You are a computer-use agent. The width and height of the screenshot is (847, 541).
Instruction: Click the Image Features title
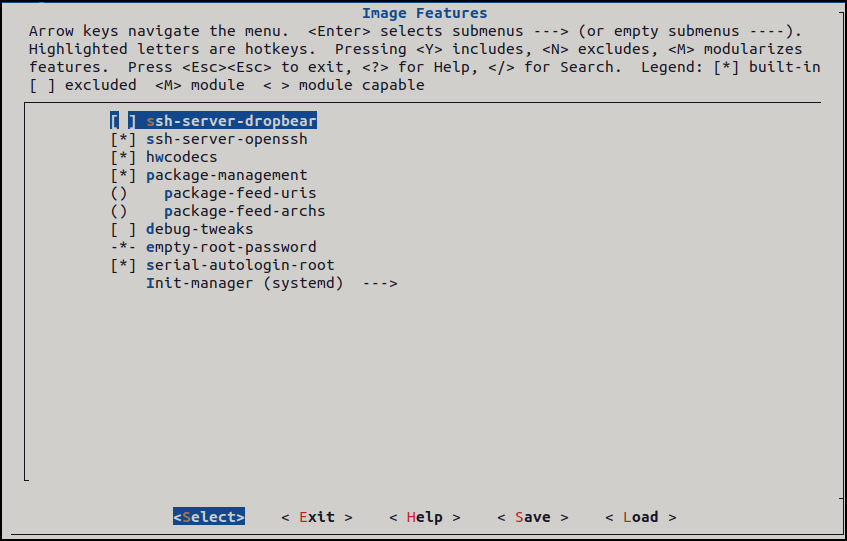tap(424, 13)
